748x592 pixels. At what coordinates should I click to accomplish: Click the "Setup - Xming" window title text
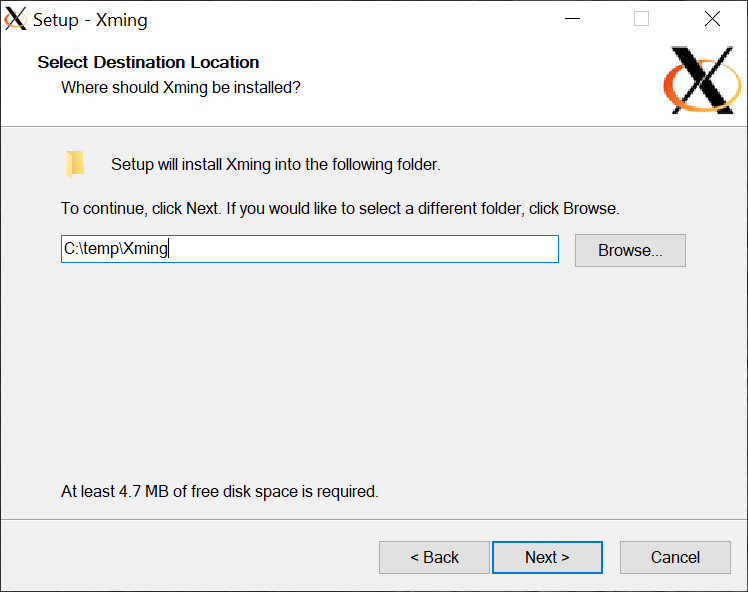pyautogui.click(x=90, y=20)
